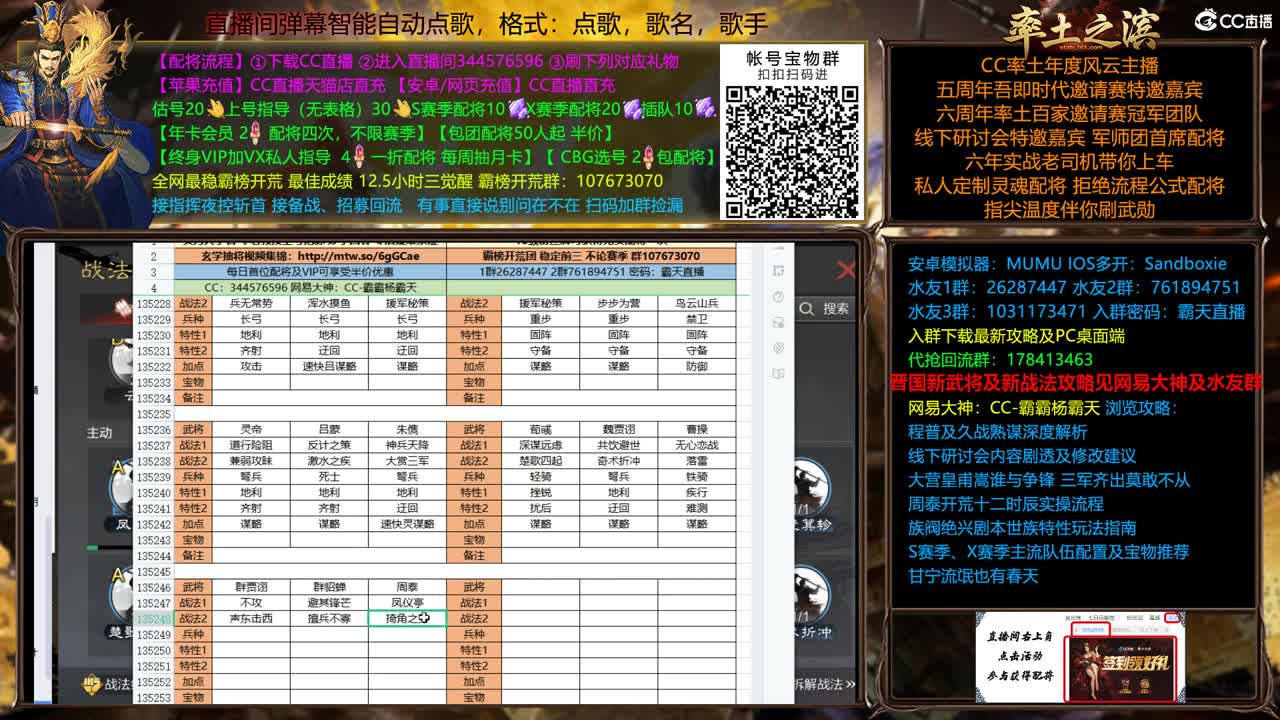
Task: Select trait cell 疾行
Action: [x=696, y=493]
